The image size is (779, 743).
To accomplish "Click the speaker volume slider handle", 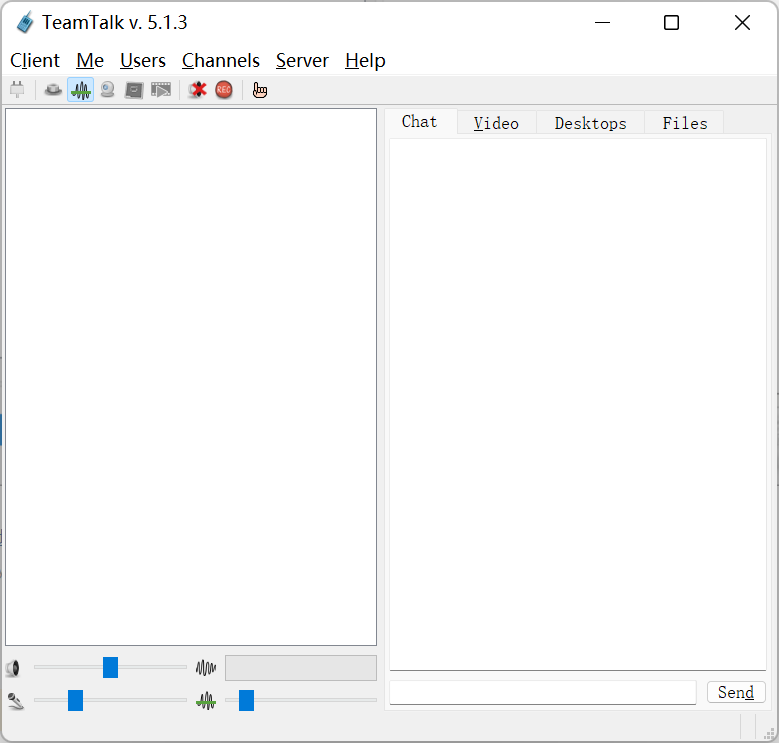I will pos(110,667).
